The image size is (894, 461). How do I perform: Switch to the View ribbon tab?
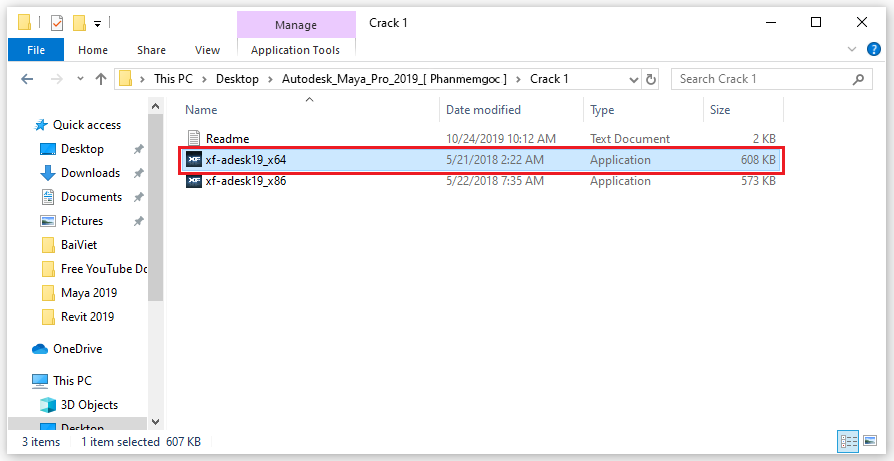(208, 50)
